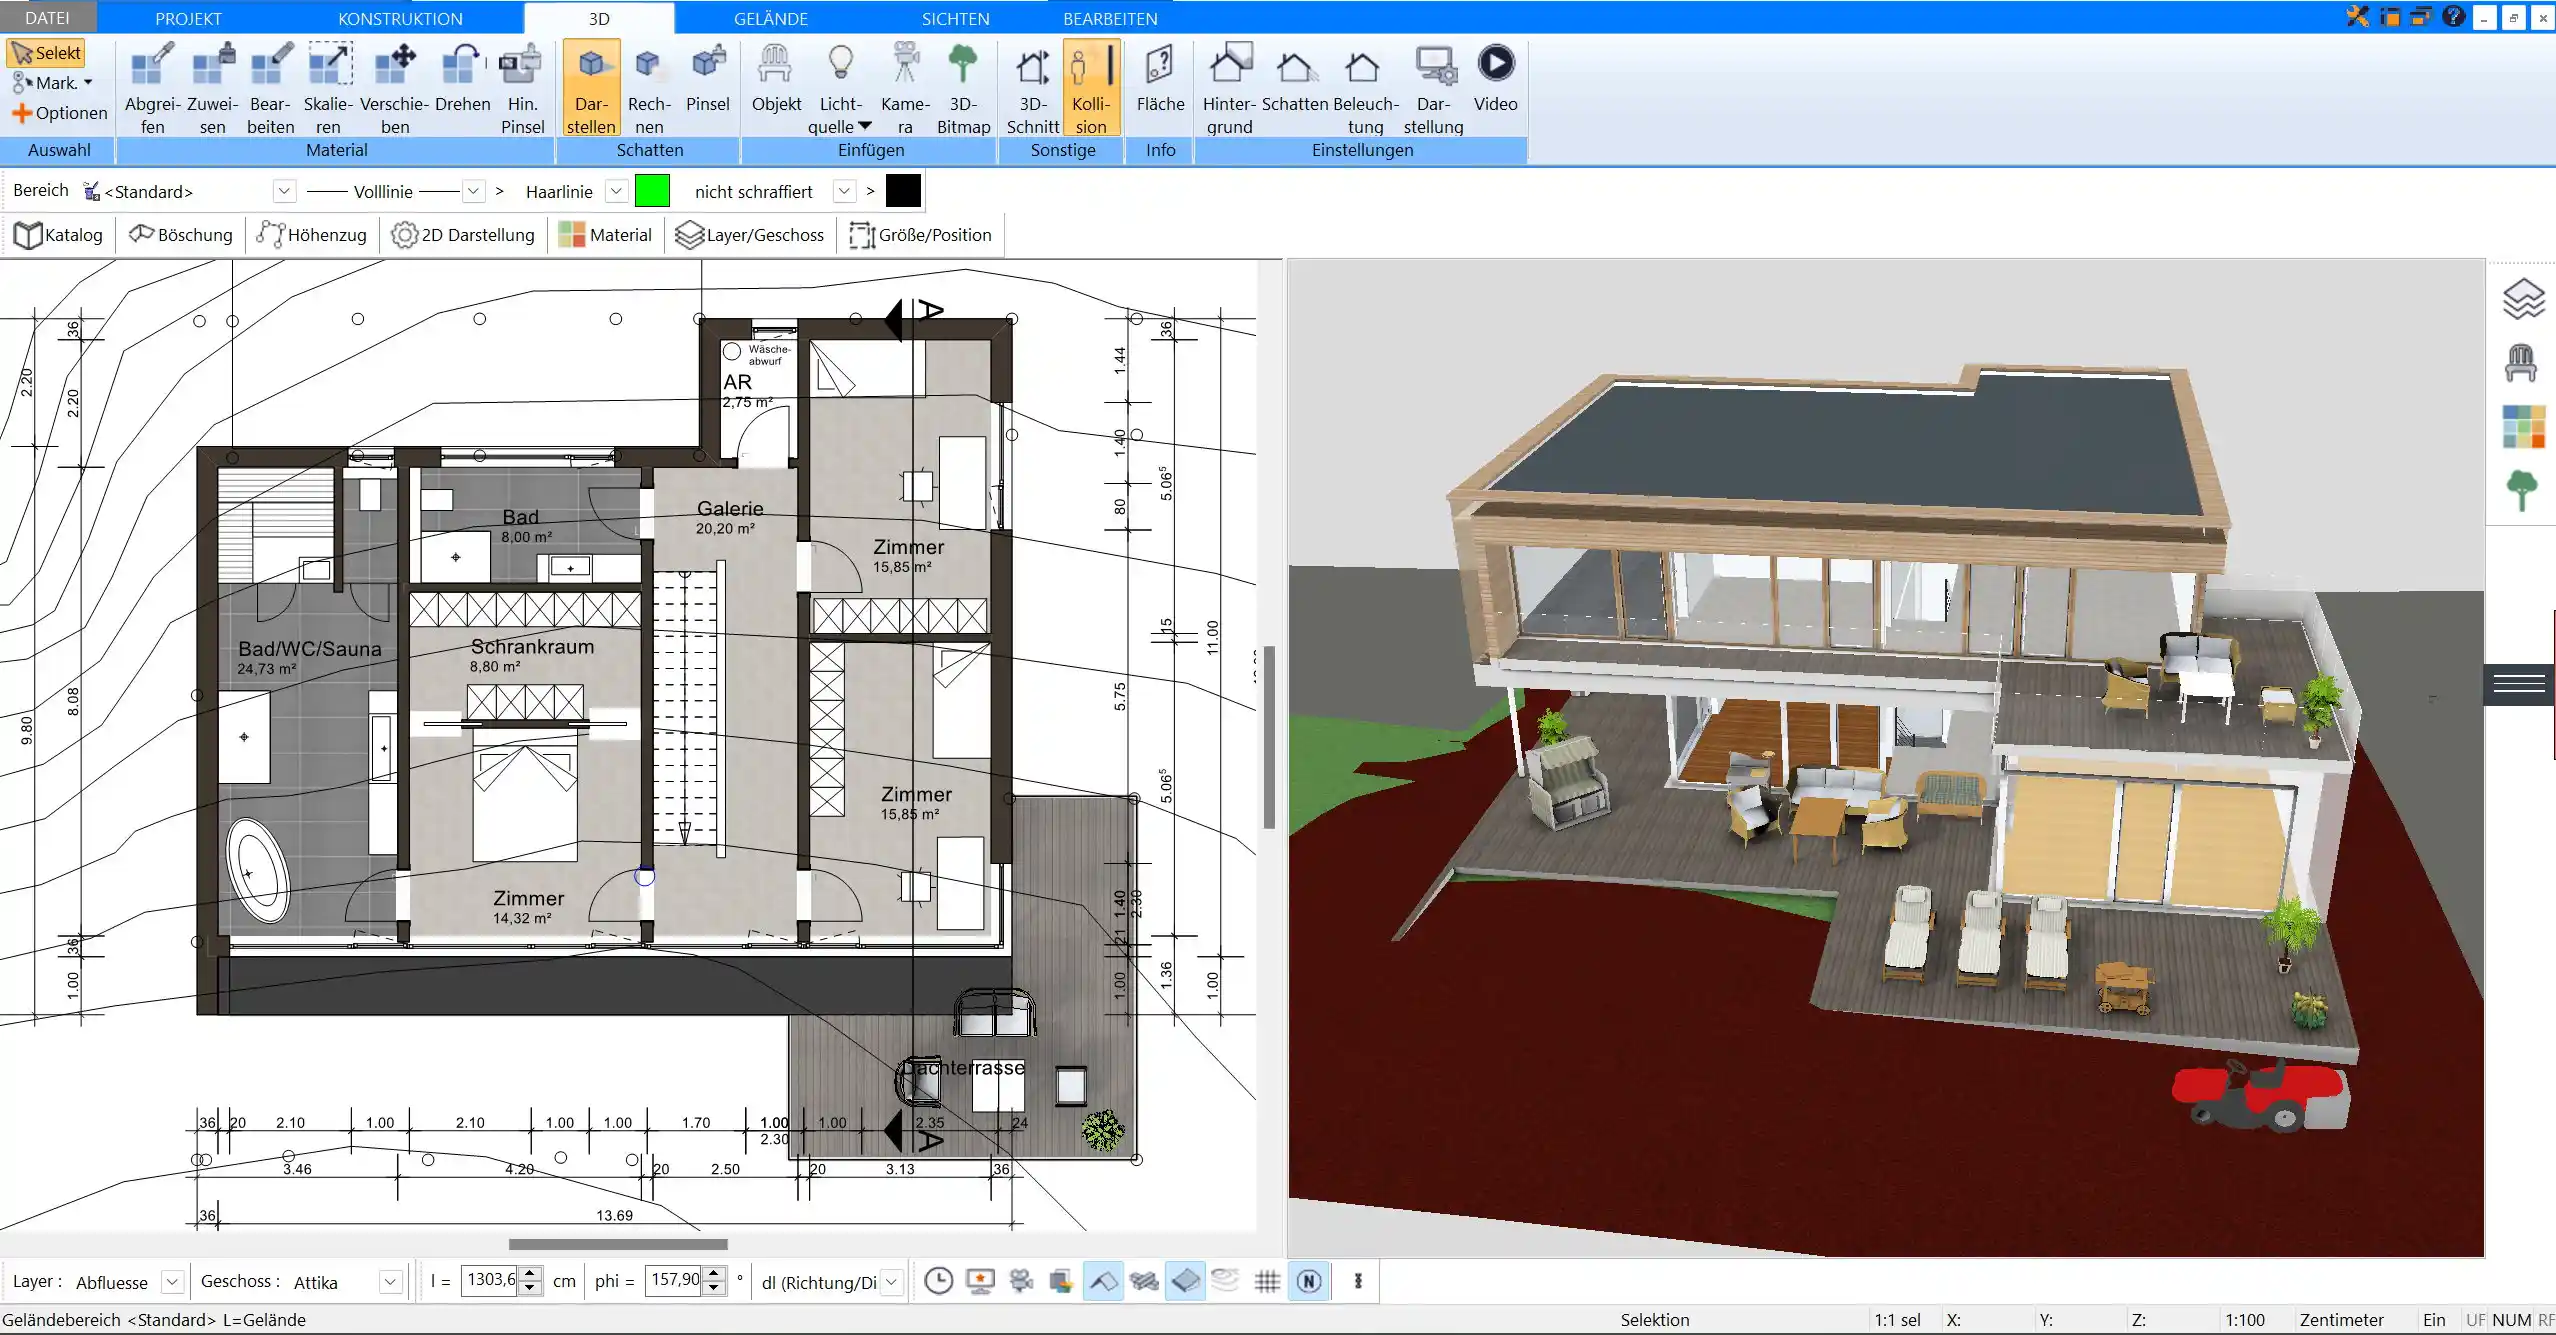This screenshot has width=2556, height=1335.
Task: Toggle the Kollision mode
Action: pos(1091,88)
